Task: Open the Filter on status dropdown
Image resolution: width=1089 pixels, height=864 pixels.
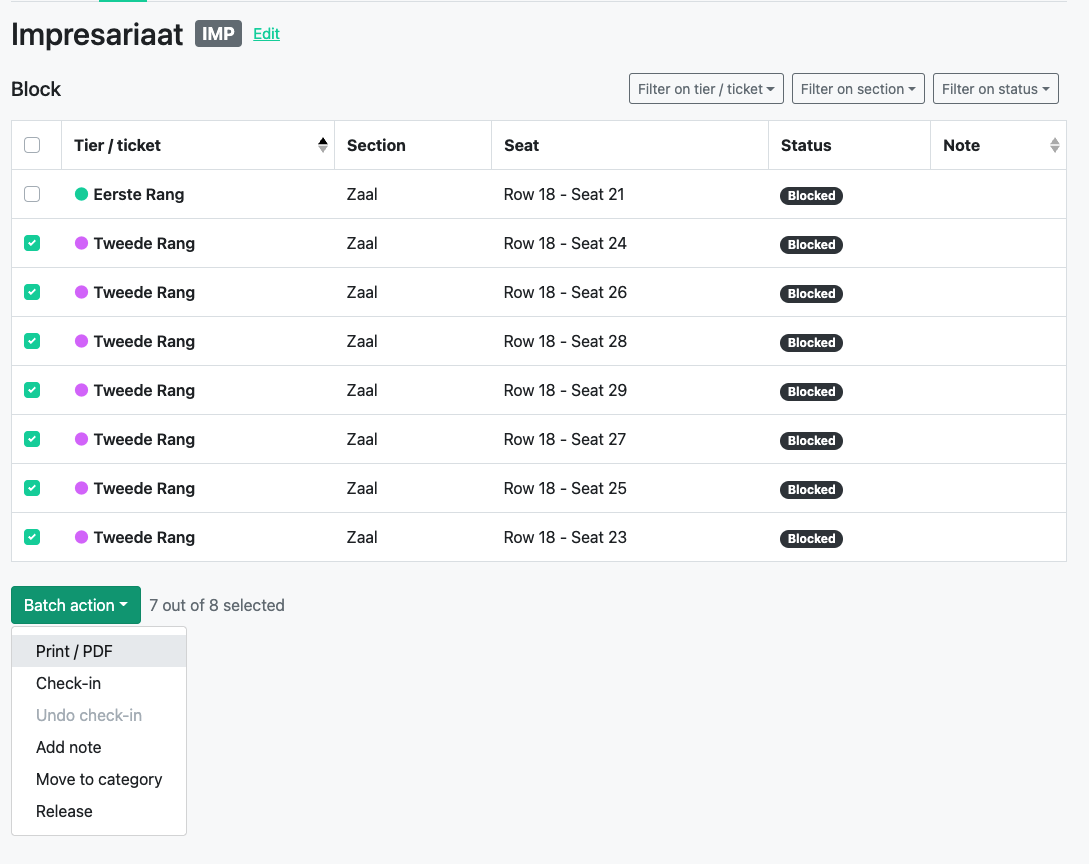Action: 996,89
